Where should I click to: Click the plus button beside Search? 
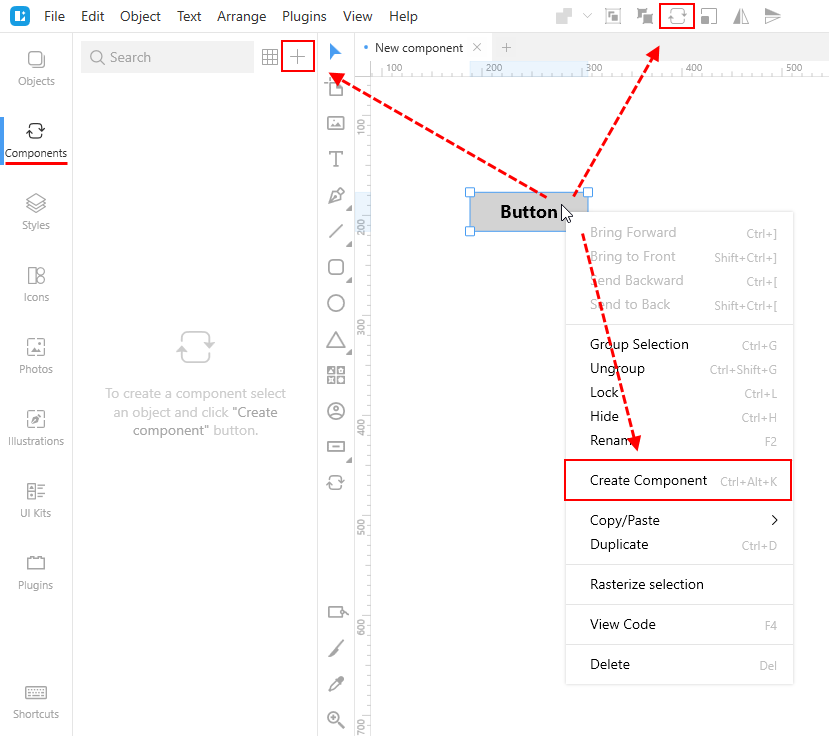pyautogui.click(x=298, y=57)
